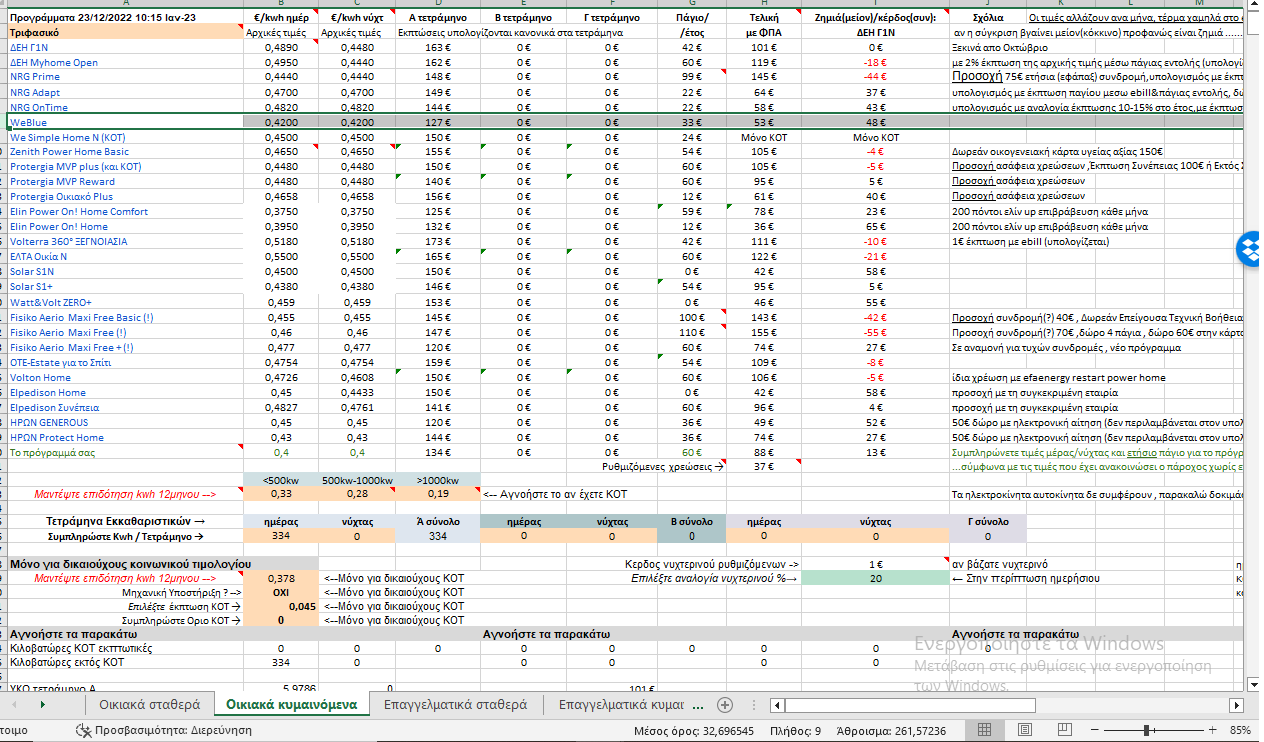The image size is (1264, 742).
Task: Switch to the "Οικιακά σταθερά" sheet tab
Action: coord(149,704)
